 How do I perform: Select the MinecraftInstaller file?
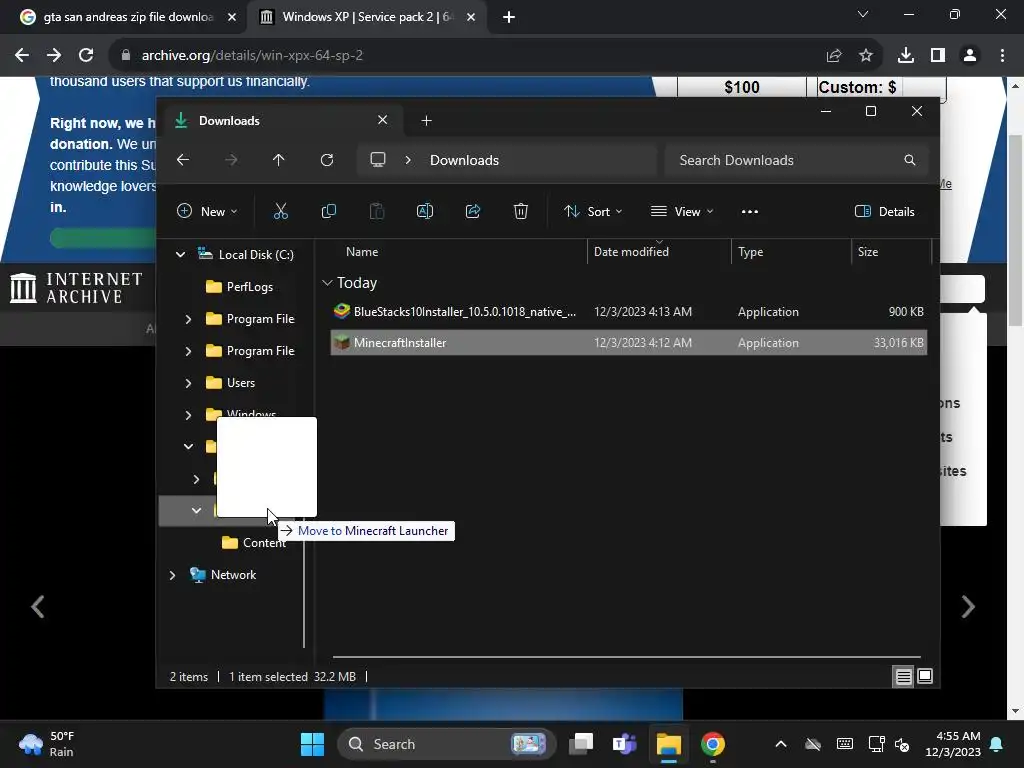[628, 343]
